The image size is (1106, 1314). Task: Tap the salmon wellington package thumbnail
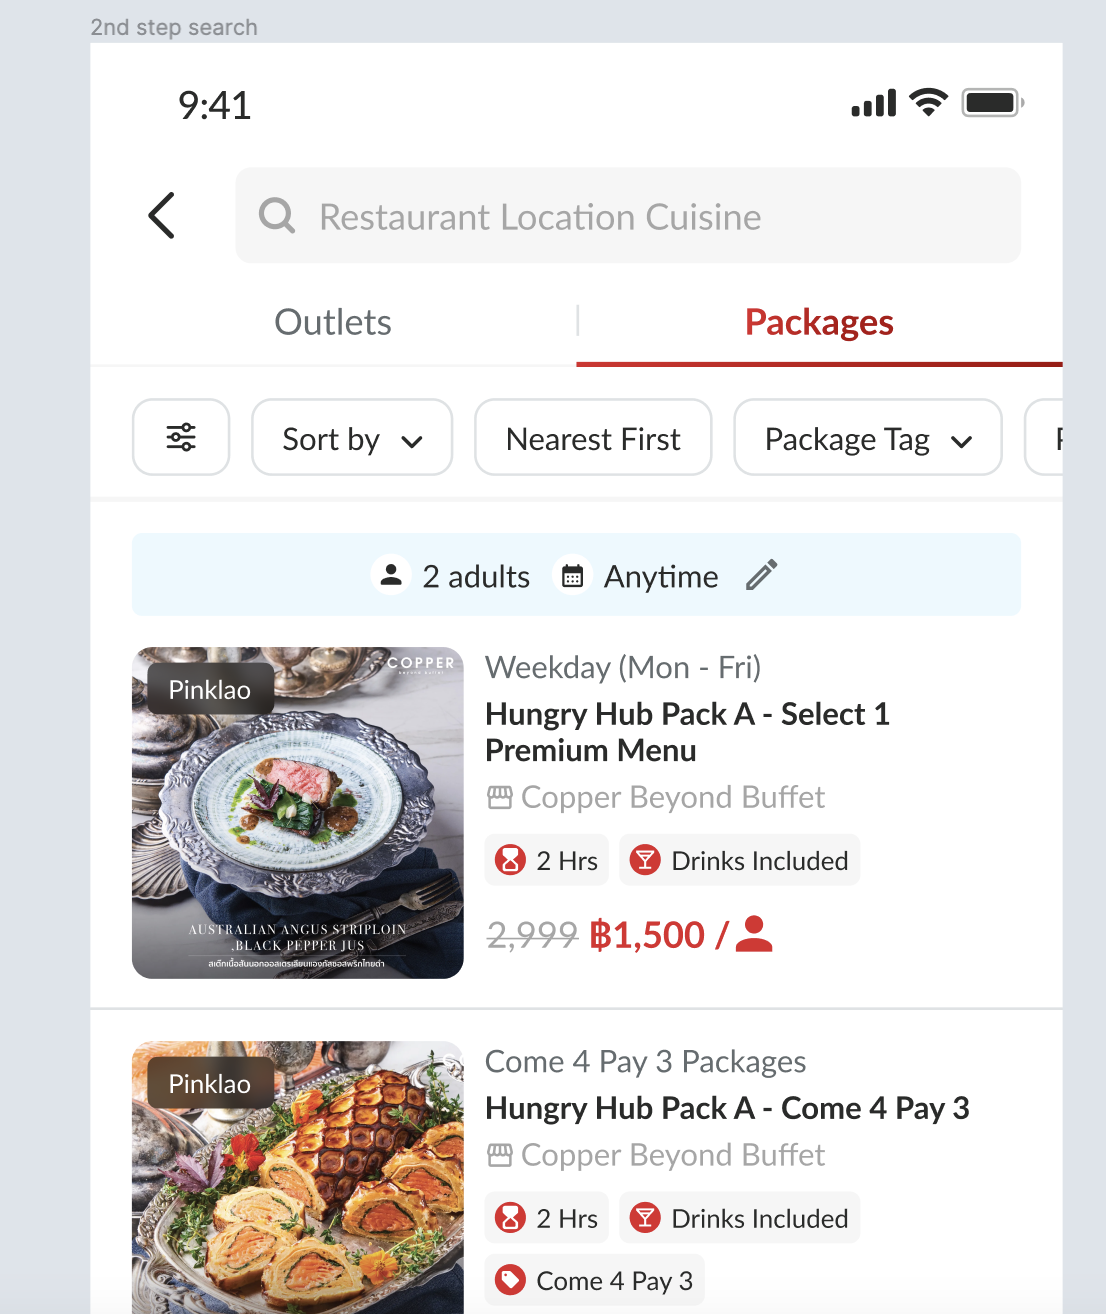[298, 1180]
